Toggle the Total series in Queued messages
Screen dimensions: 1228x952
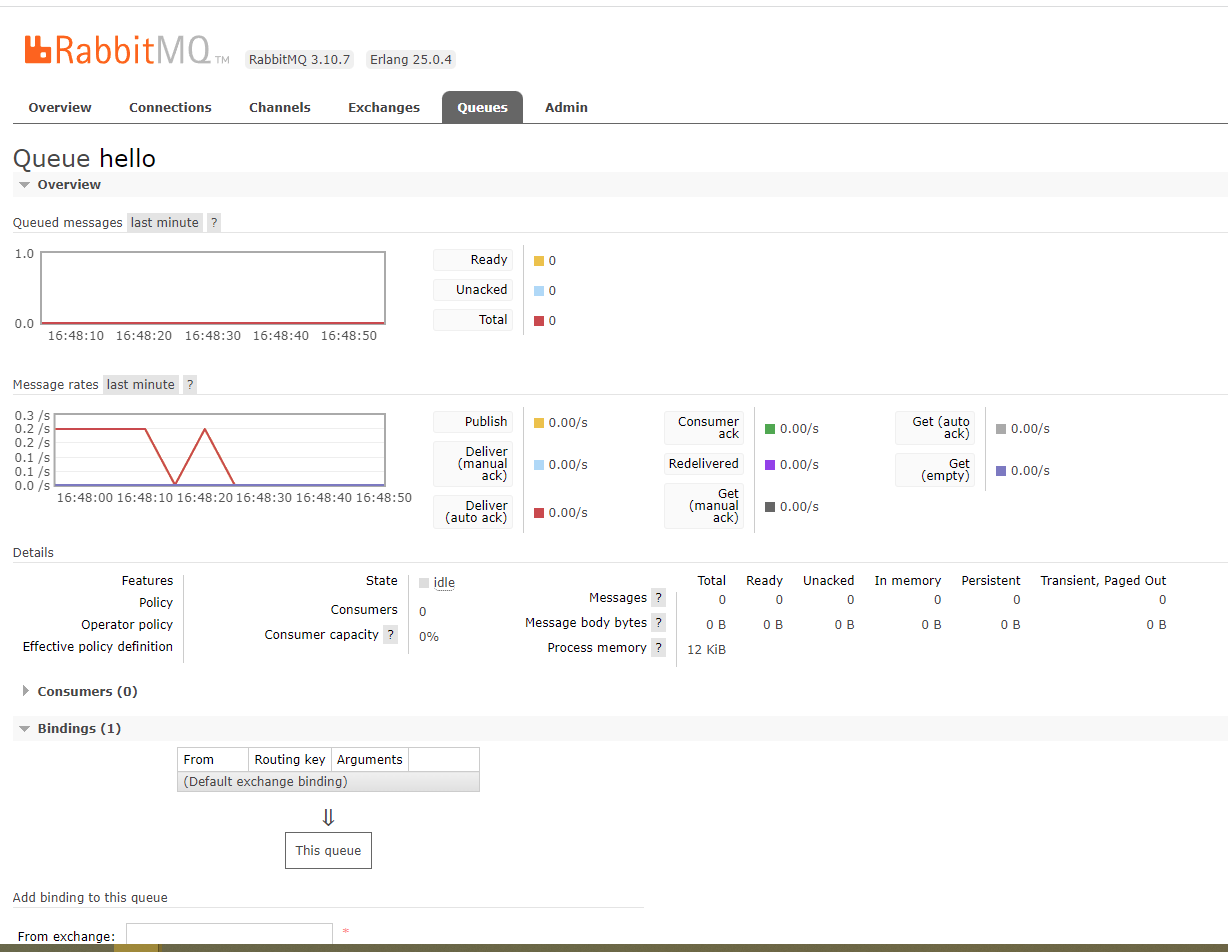tap(473, 320)
